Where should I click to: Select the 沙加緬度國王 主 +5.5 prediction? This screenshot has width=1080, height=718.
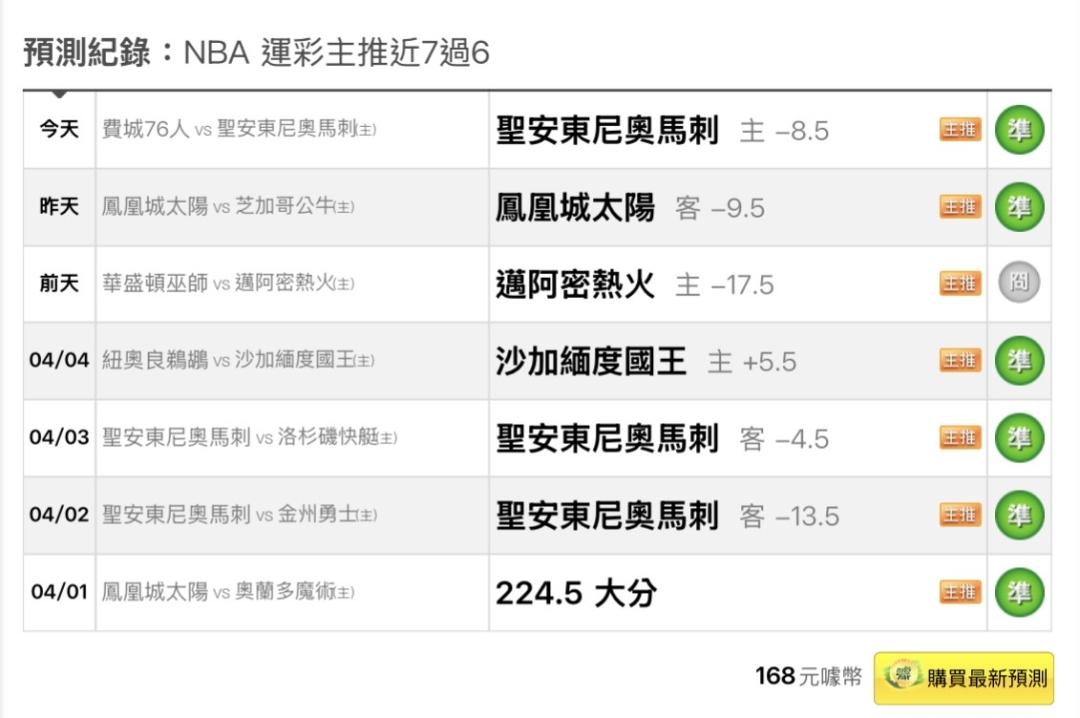click(645, 362)
